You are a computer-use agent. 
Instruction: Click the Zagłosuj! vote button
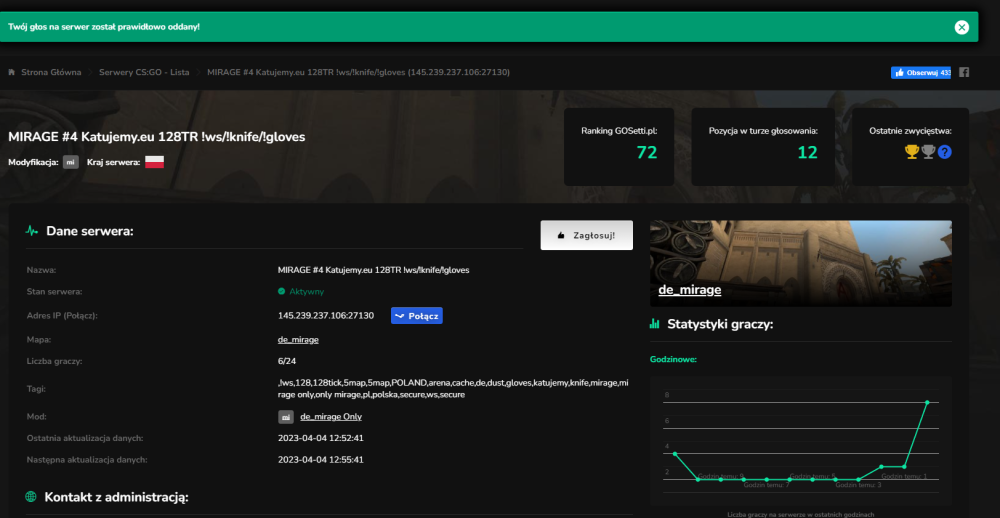[x=587, y=235]
